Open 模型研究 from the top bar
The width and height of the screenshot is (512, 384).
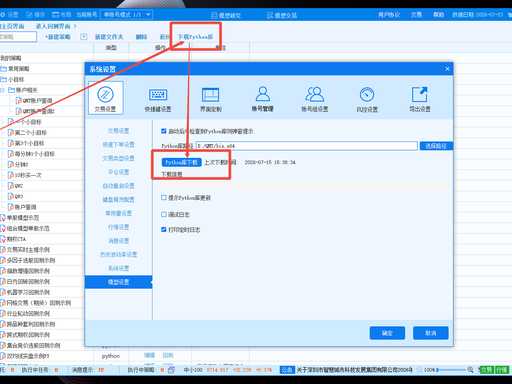[226, 15]
